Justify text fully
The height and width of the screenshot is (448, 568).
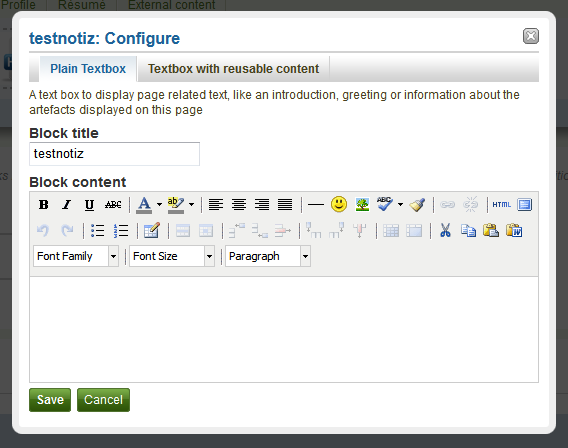tap(285, 205)
